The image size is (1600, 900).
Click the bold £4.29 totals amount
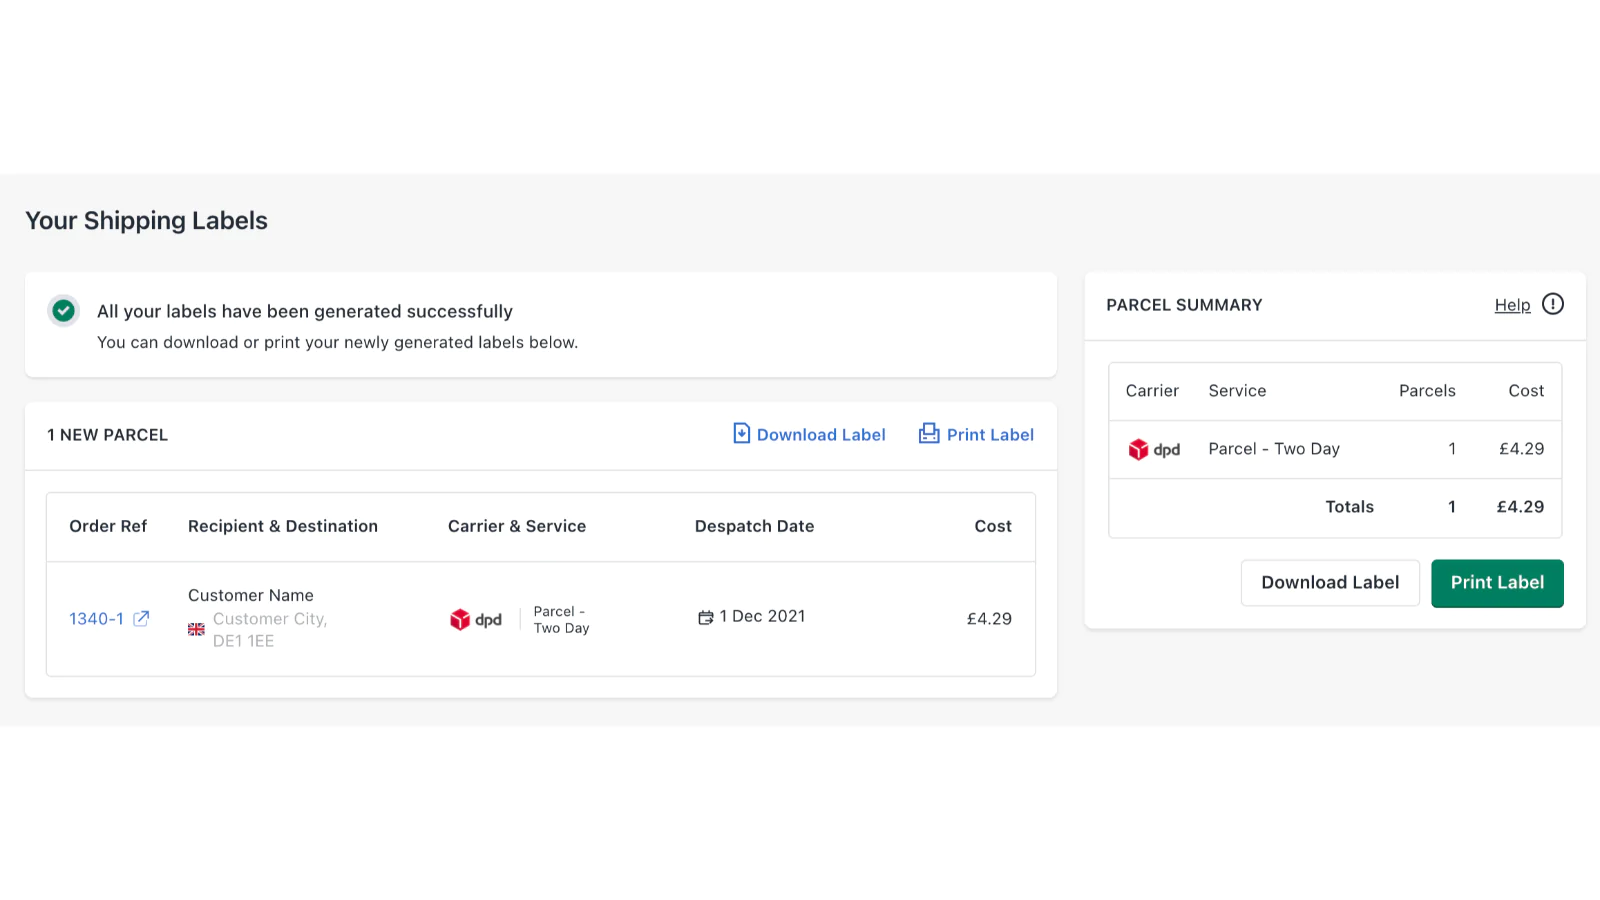click(x=1520, y=507)
